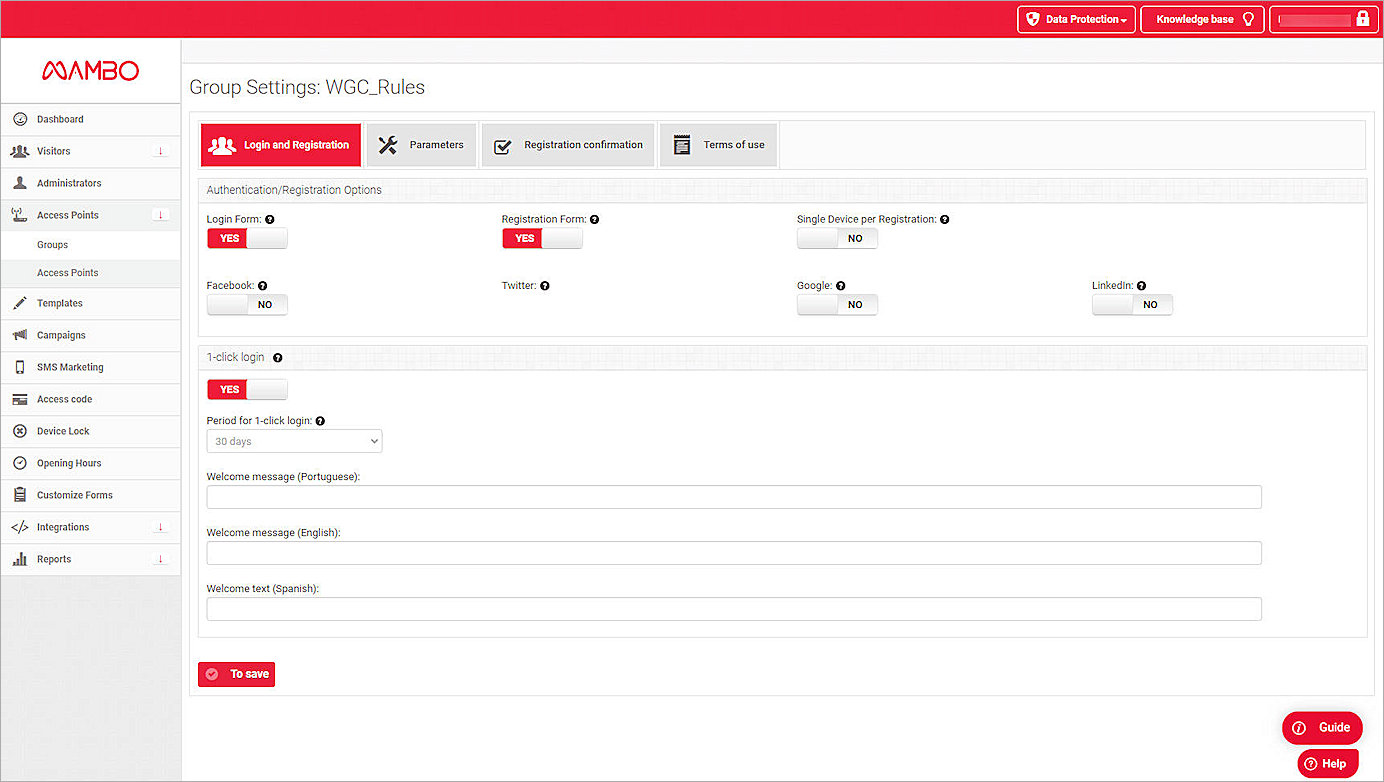The width and height of the screenshot is (1384, 782).
Task: Click the Dashboard icon in sidebar
Action: (20, 119)
